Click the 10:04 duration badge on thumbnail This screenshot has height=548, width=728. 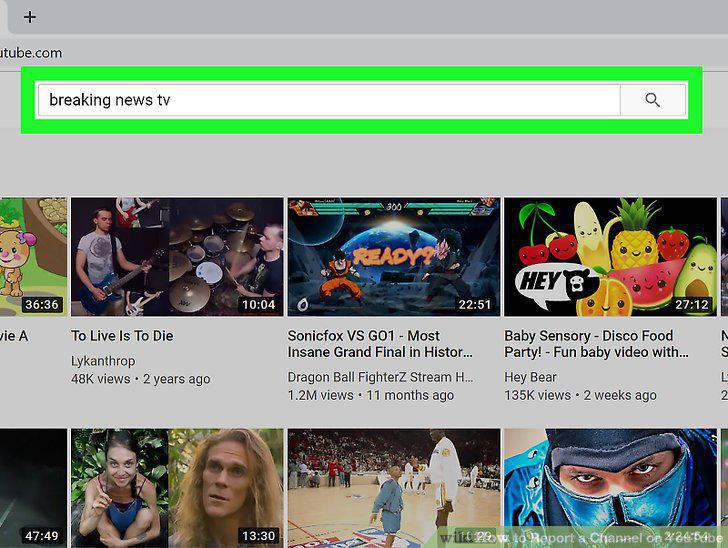point(259,305)
